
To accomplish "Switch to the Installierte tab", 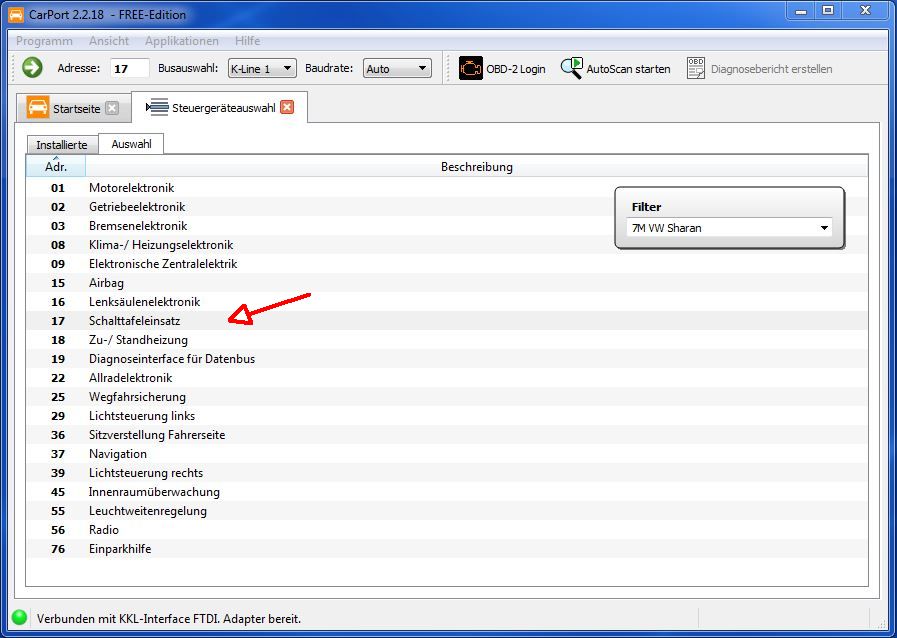I will click(x=62, y=145).
